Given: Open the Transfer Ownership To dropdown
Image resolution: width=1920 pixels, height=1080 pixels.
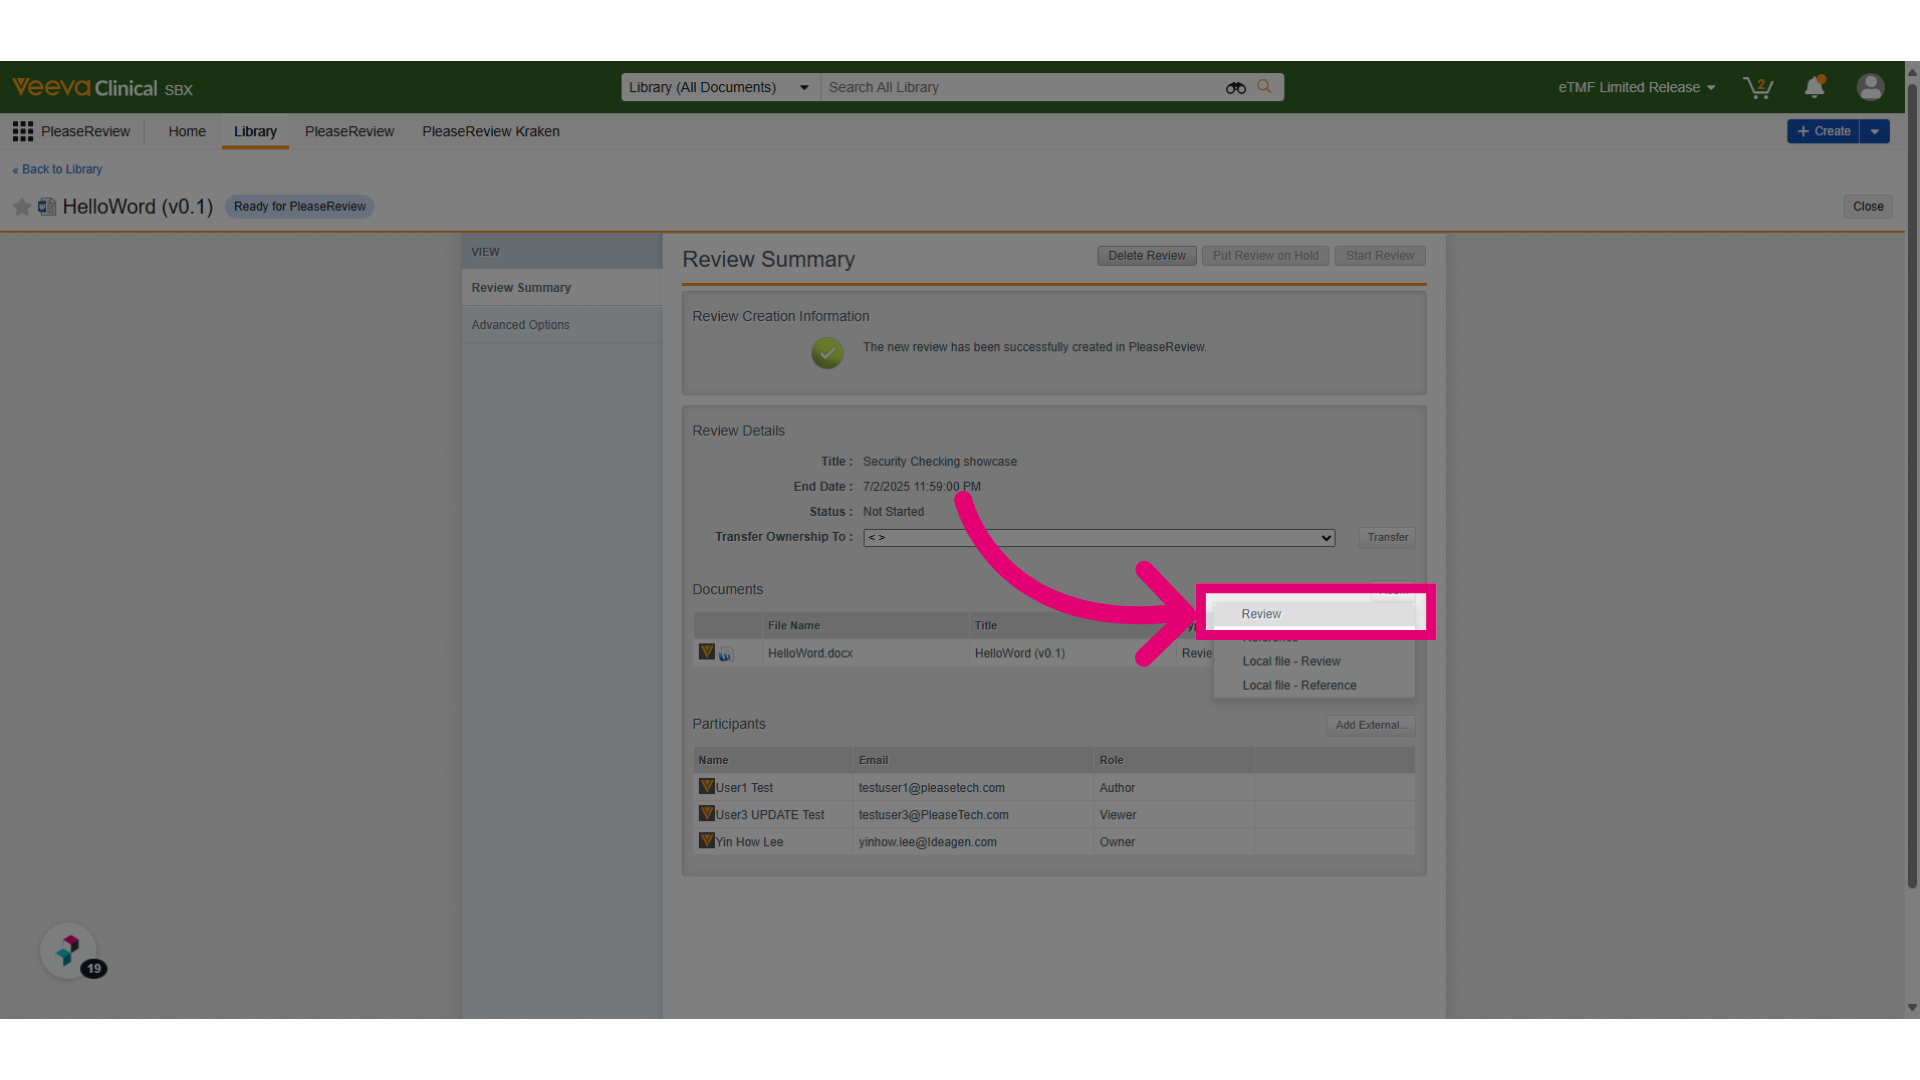Looking at the screenshot, I should (x=1099, y=538).
